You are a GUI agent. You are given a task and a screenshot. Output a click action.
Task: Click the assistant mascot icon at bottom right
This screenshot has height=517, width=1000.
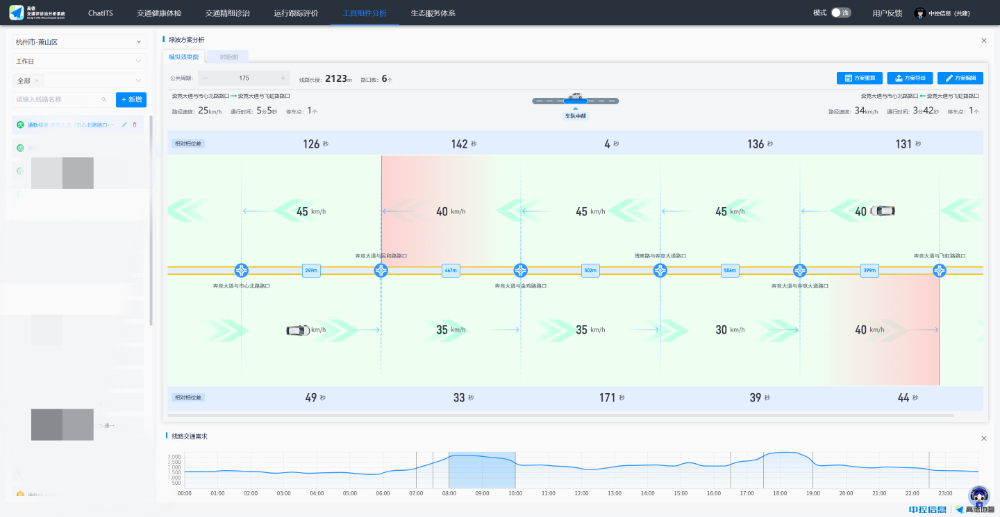click(979, 495)
